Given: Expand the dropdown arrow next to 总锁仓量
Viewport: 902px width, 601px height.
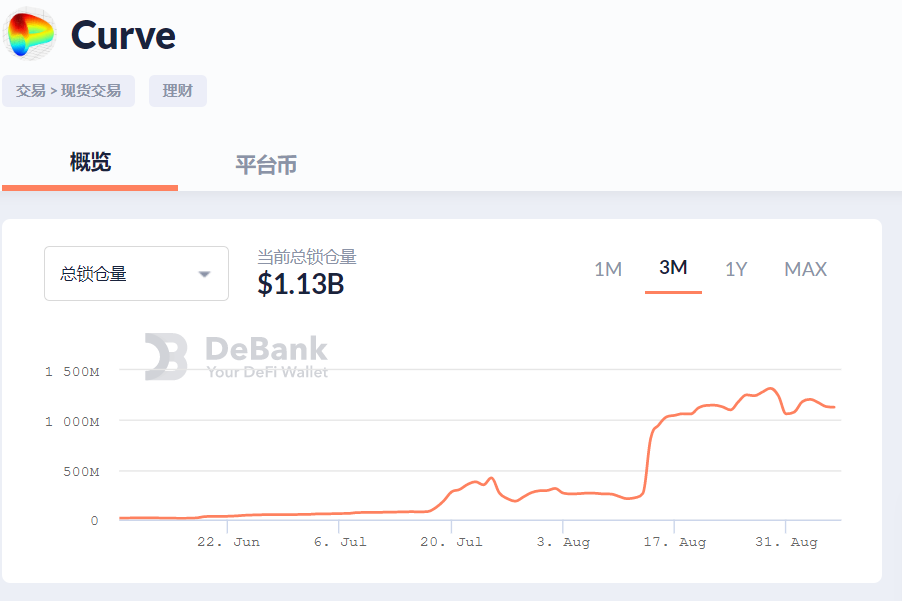Looking at the screenshot, I should pyautogui.click(x=204, y=274).
